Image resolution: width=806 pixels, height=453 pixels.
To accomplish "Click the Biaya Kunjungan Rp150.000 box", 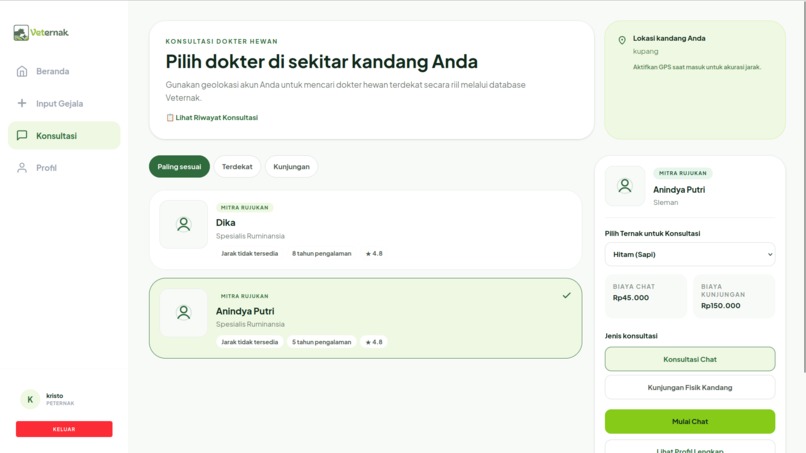I will [734, 296].
